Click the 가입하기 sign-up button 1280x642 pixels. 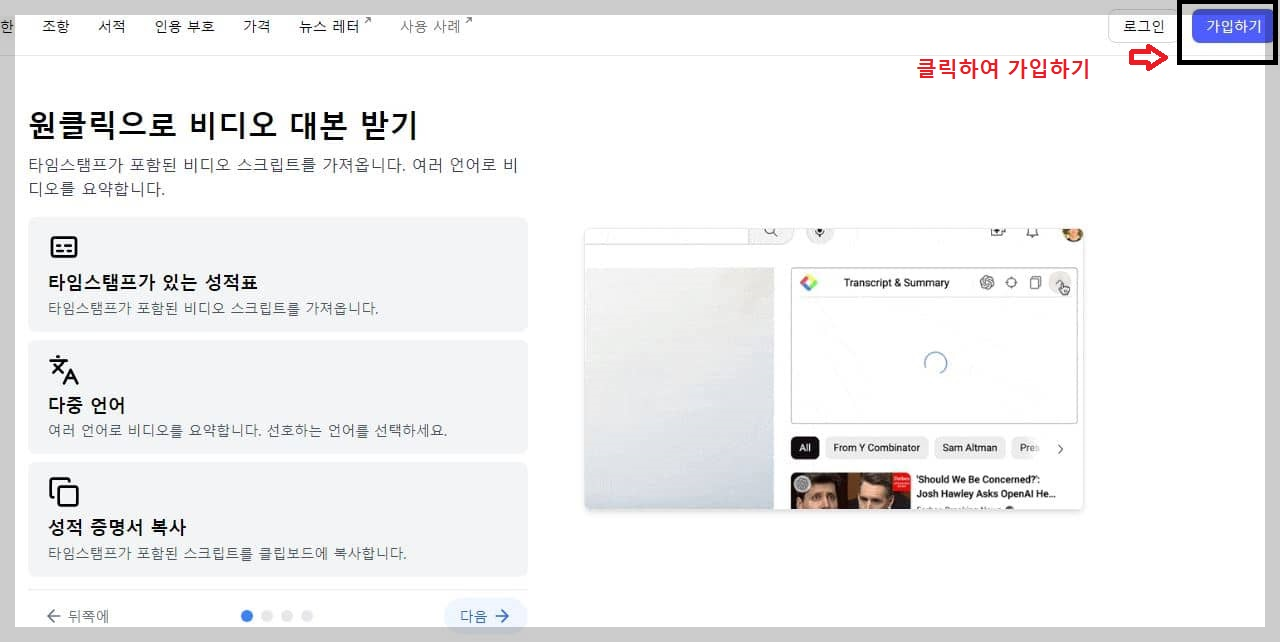pos(1233,27)
